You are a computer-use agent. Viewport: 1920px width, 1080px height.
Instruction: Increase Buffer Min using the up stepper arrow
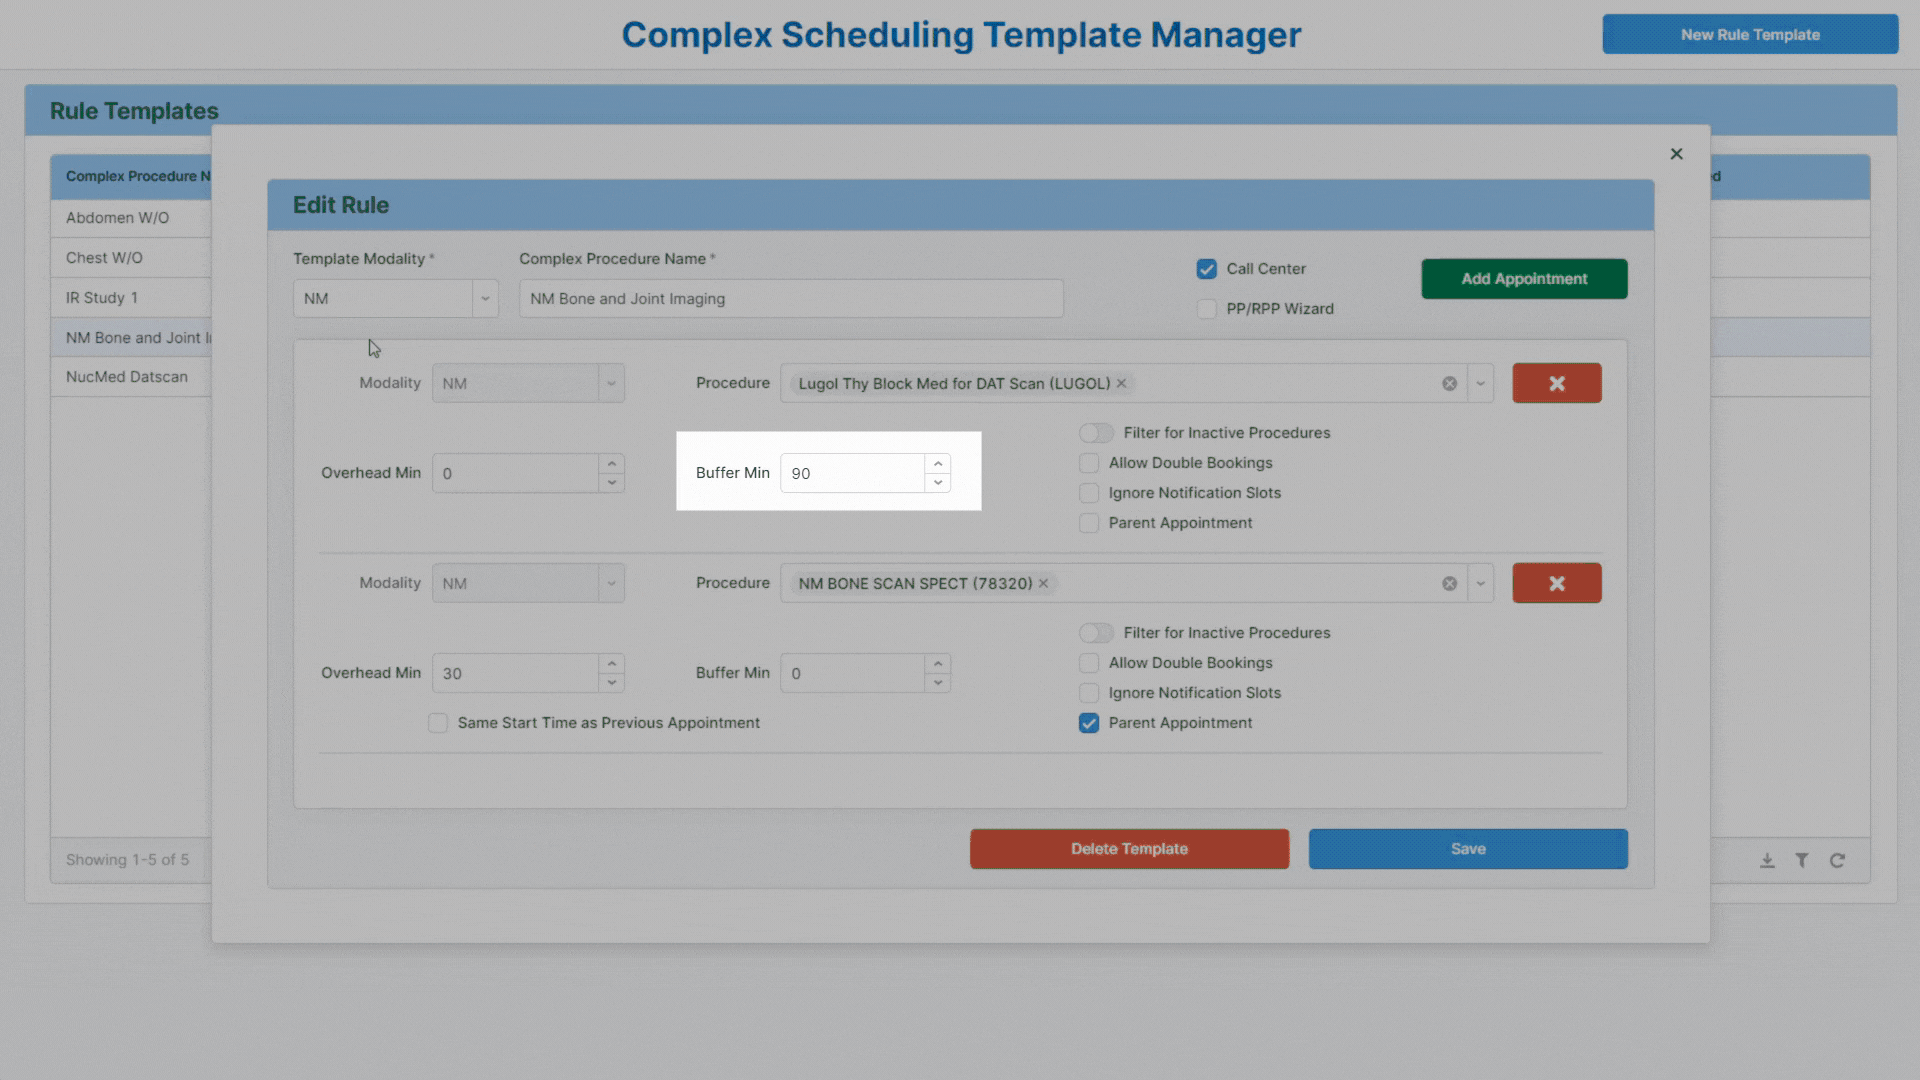click(x=937, y=463)
